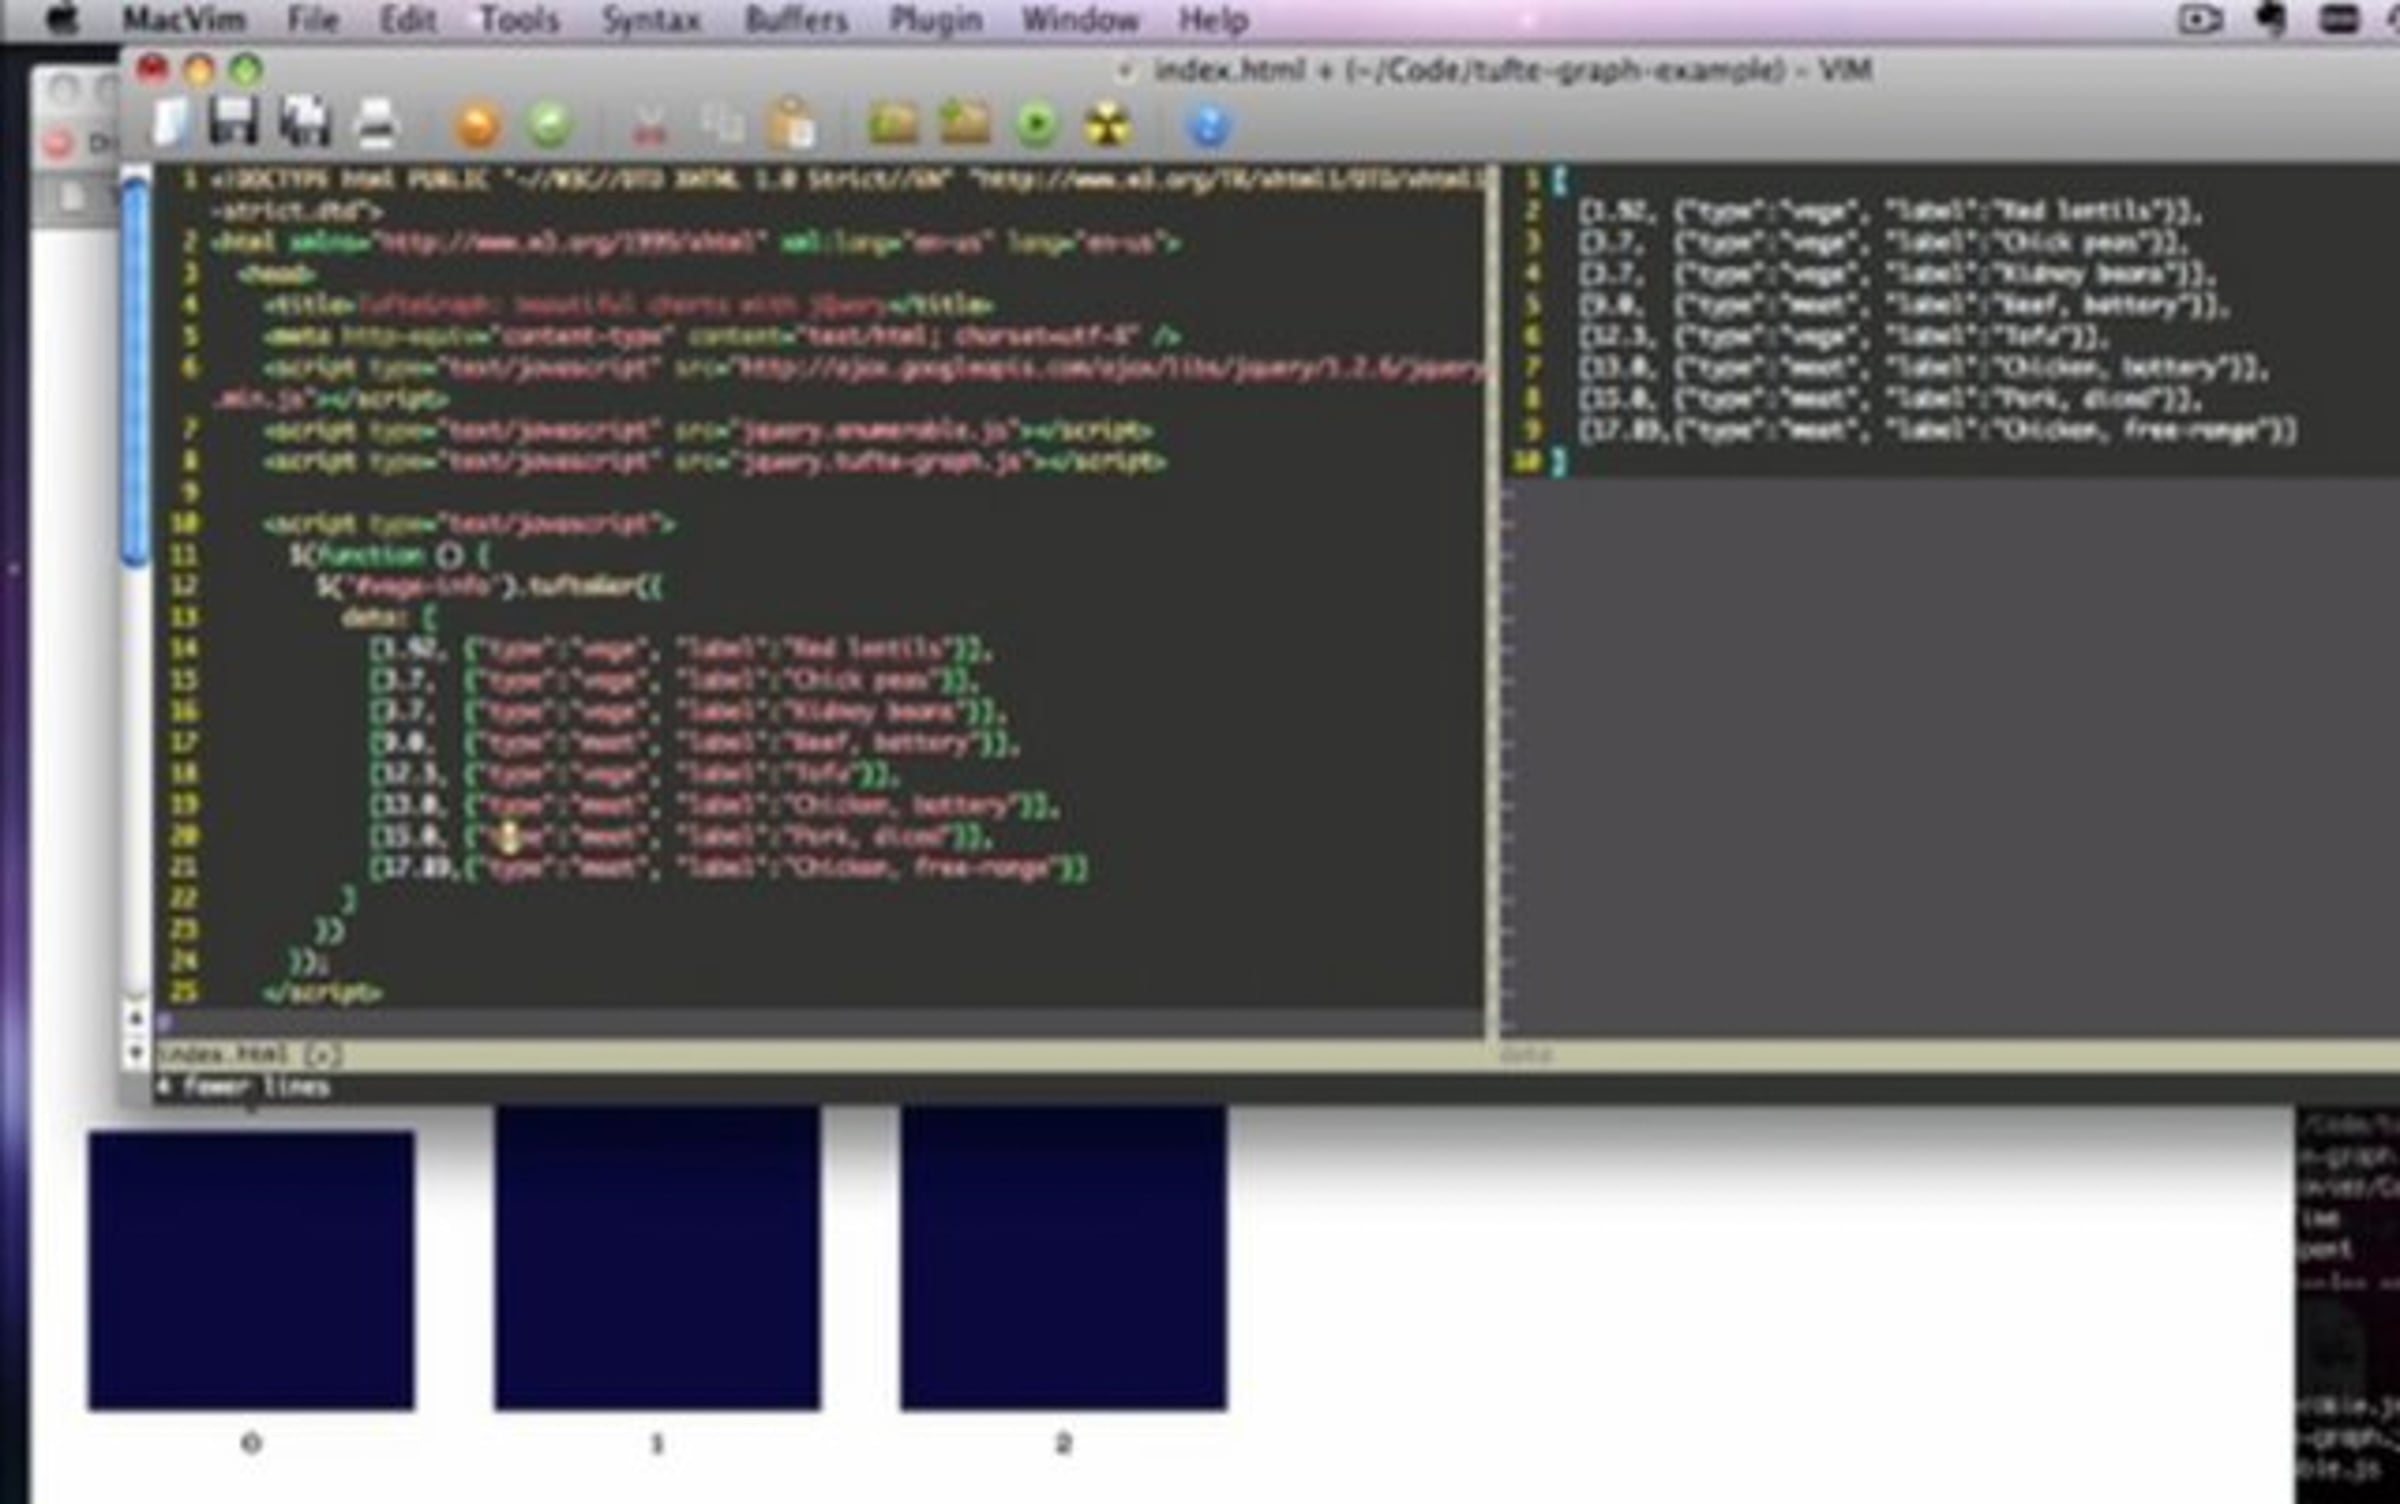Paste using the clipboard toolbar icon
This screenshot has width=2400, height=1504.
point(792,124)
